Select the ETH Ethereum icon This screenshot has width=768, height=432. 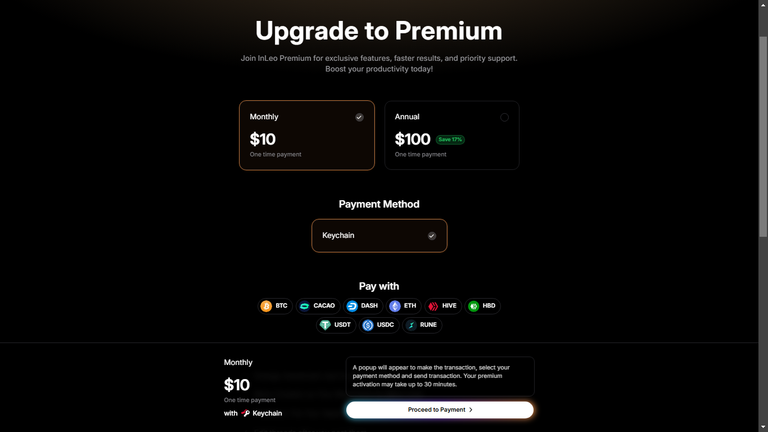click(395, 306)
